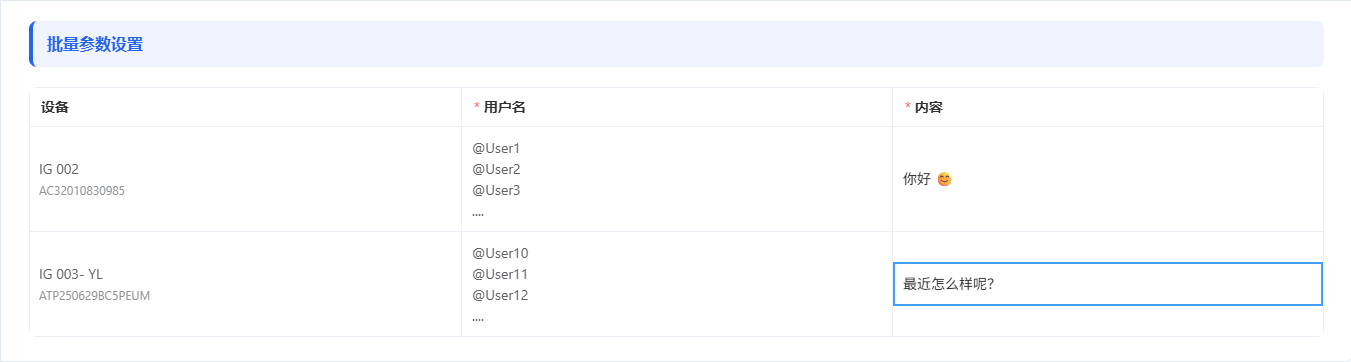Click the IG 003- YL device name
Screen dimensions: 1351x362
(x=71, y=274)
